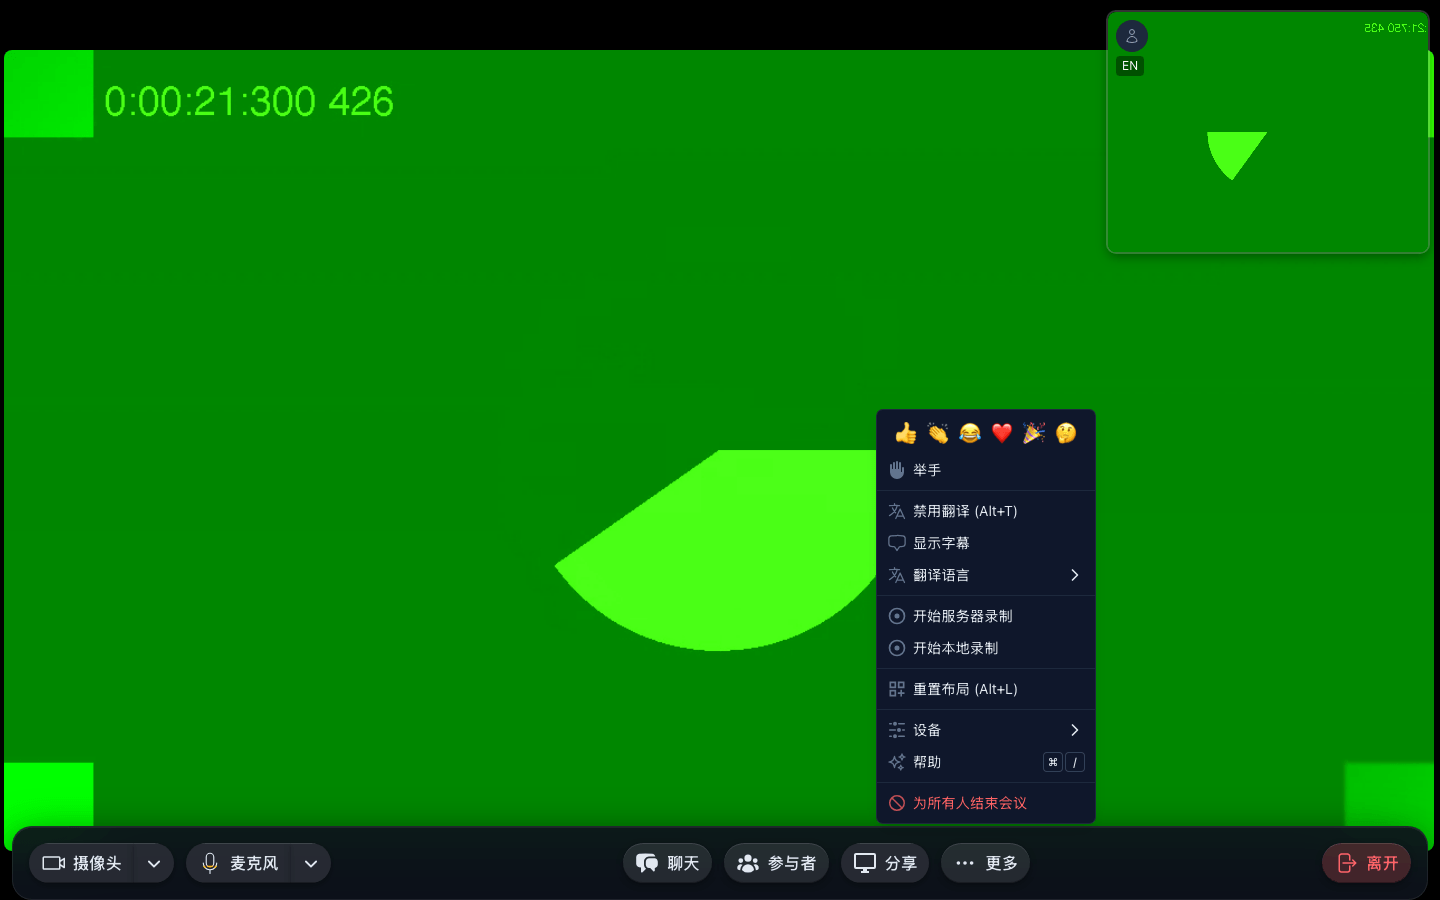Start server recording 开始服务器录制

point(986,616)
